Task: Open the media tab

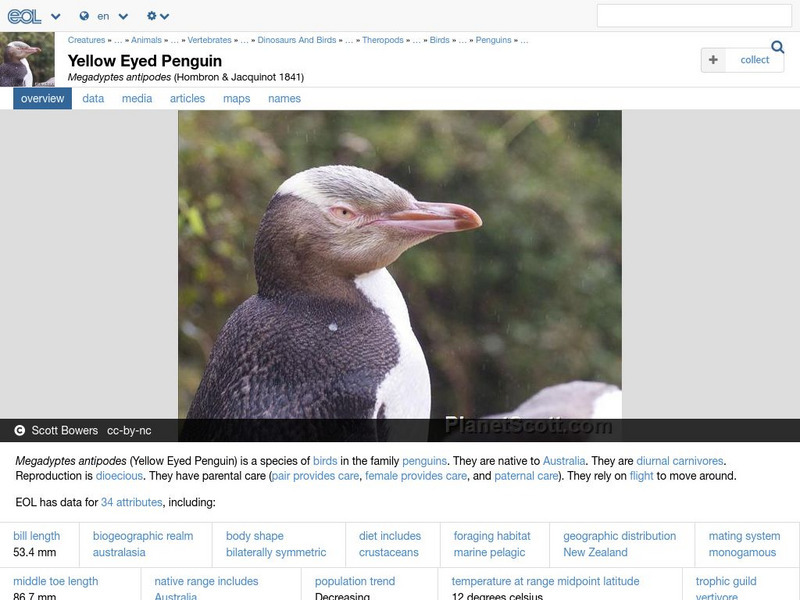Action: click(x=136, y=98)
